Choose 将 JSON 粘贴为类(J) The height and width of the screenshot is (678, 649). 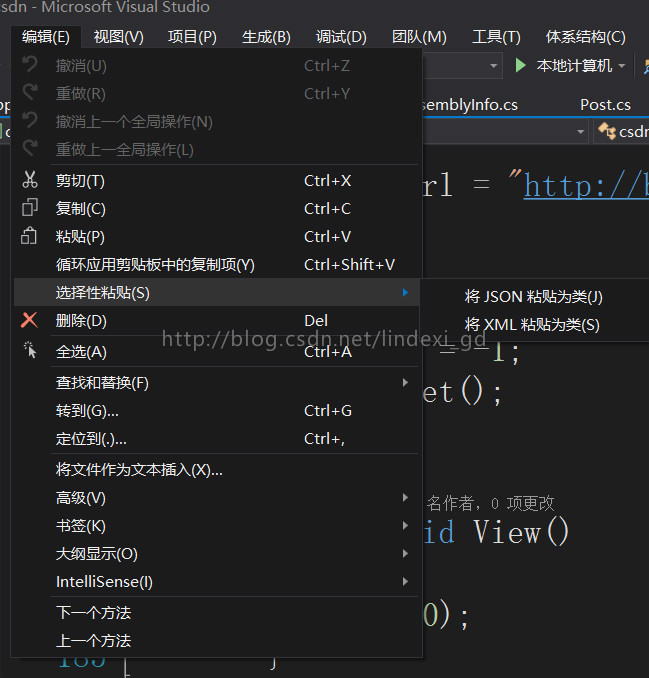click(x=534, y=297)
